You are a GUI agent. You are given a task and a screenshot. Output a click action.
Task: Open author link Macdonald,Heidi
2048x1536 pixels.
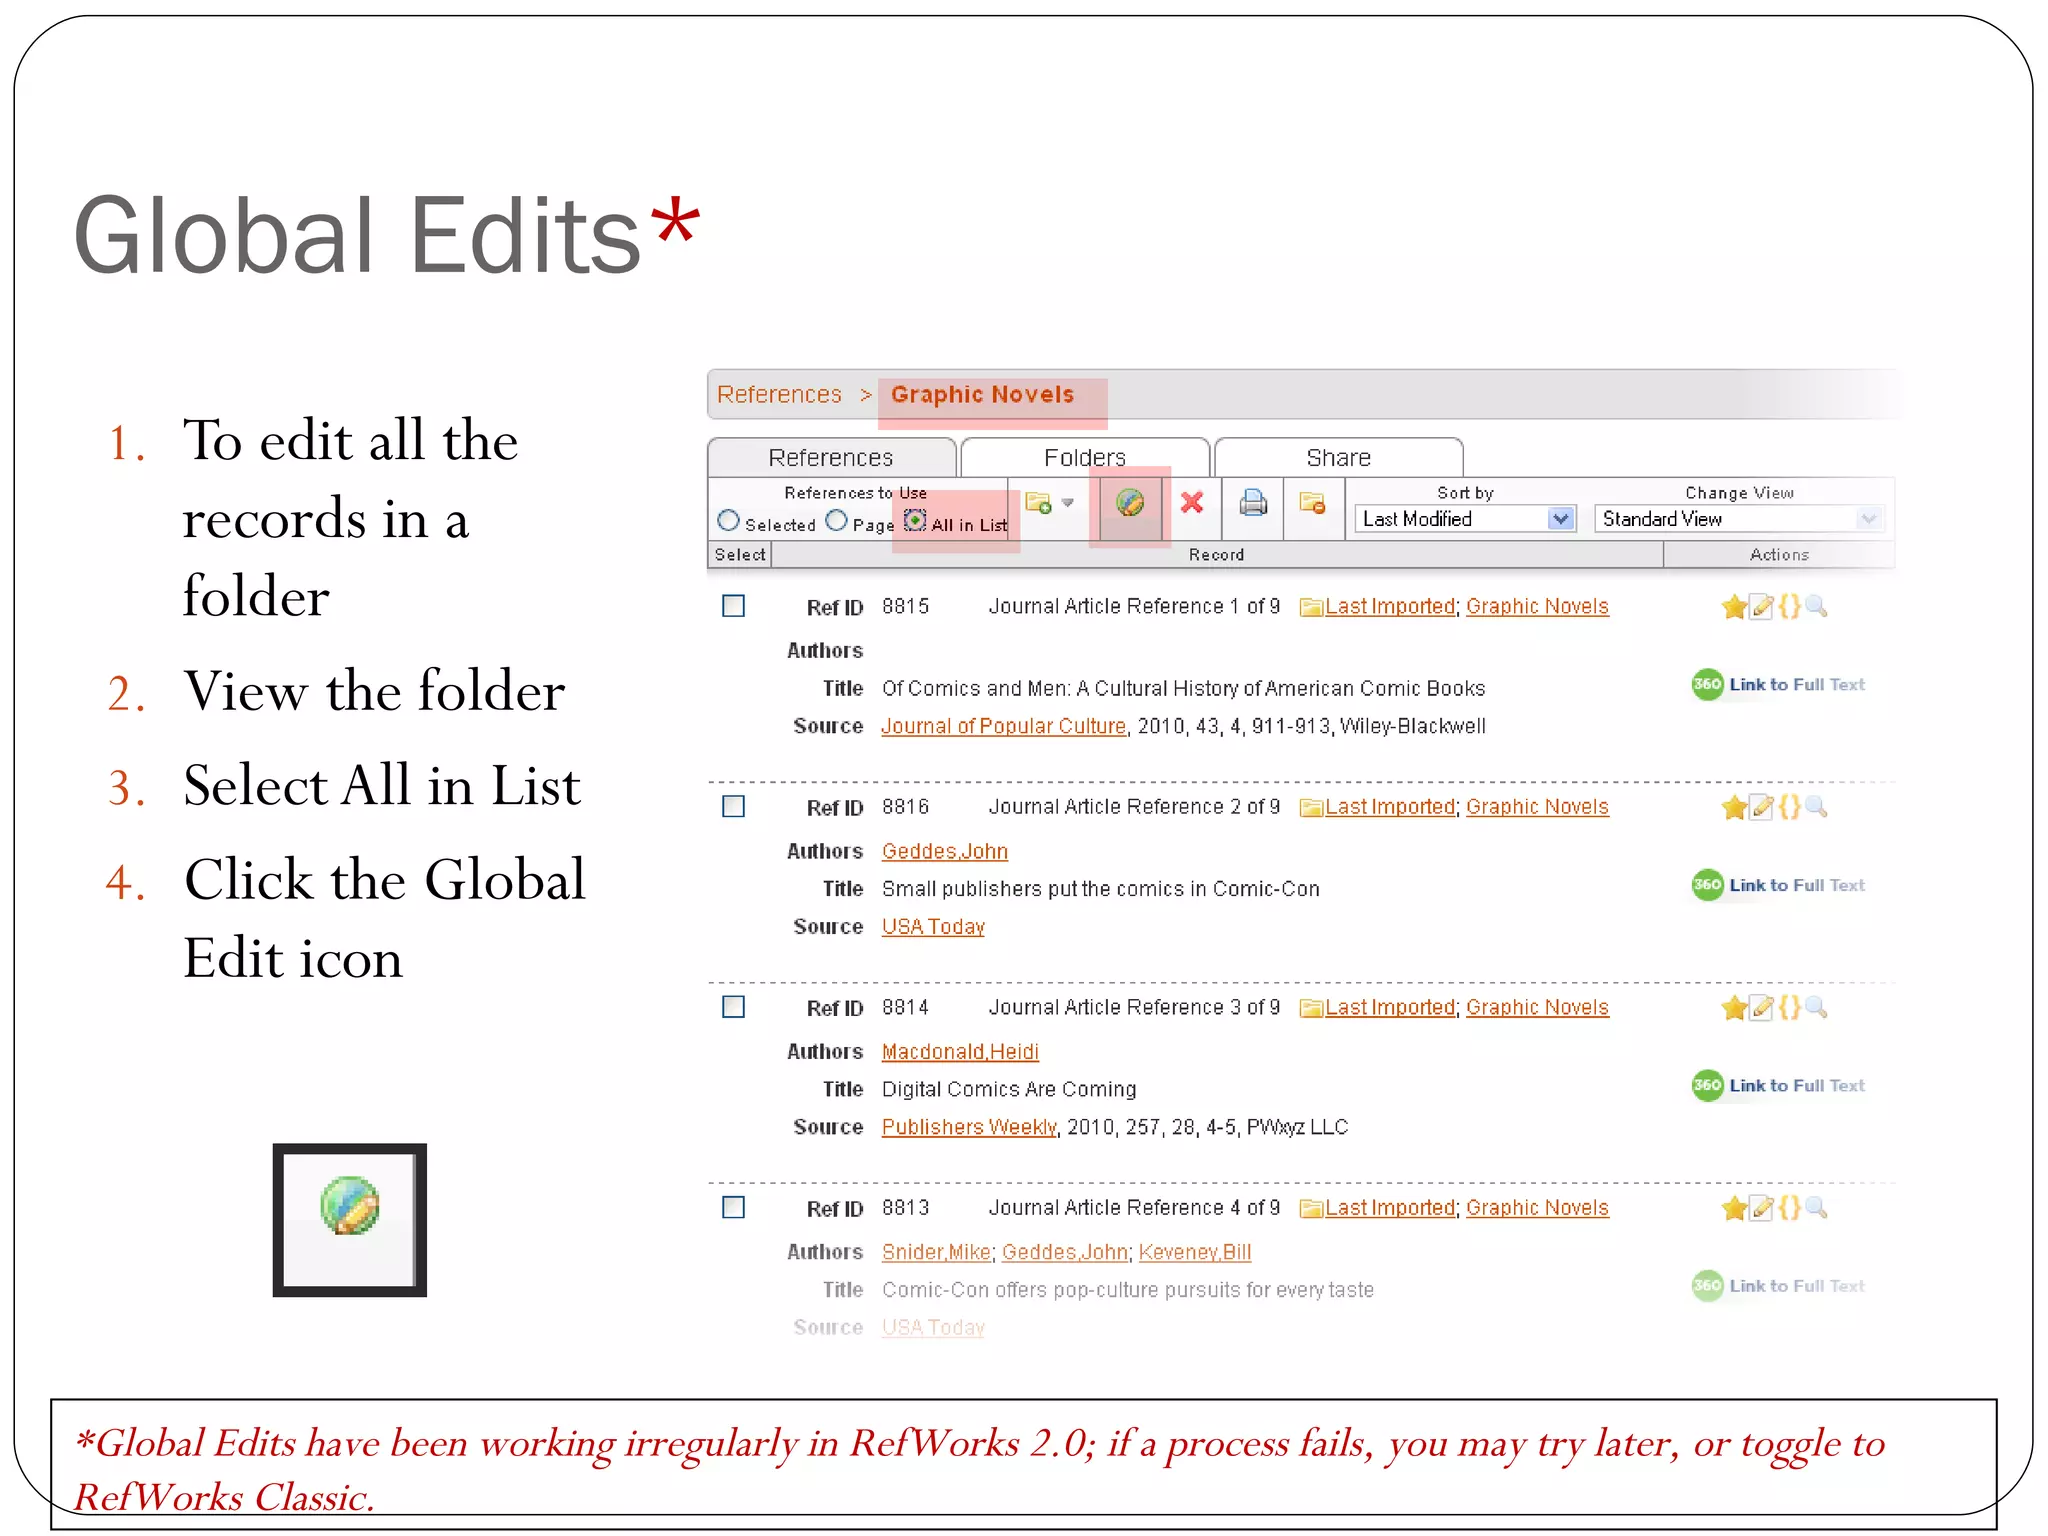960,1052
